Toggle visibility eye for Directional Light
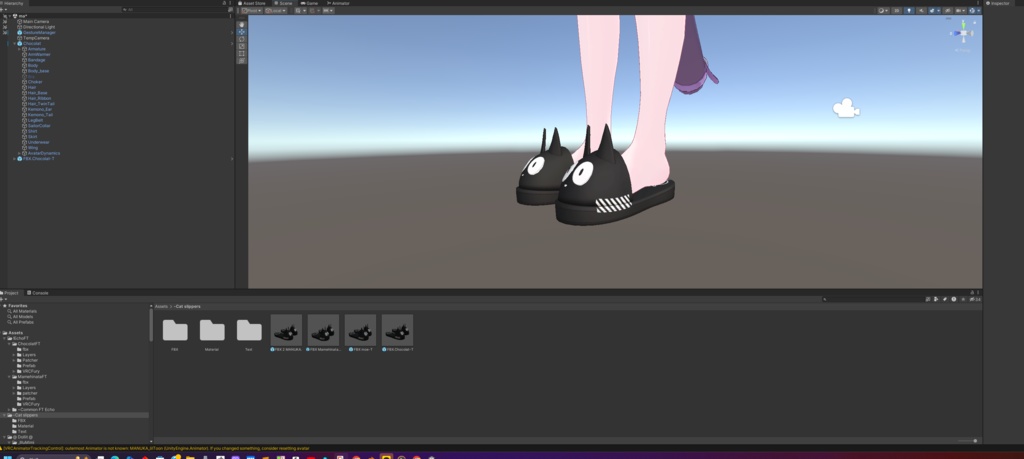1024x459 pixels. (x=5, y=27)
